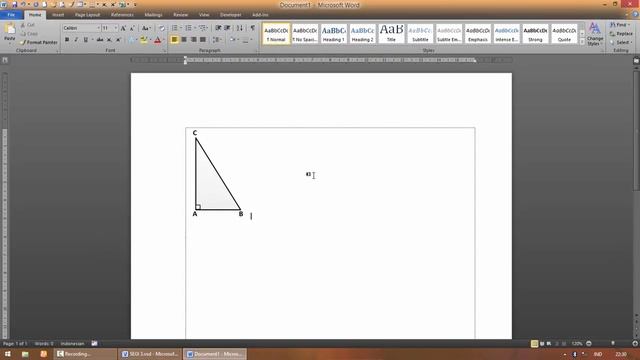Apply the Title style
The image size is (640, 360).
click(x=391, y=34)
